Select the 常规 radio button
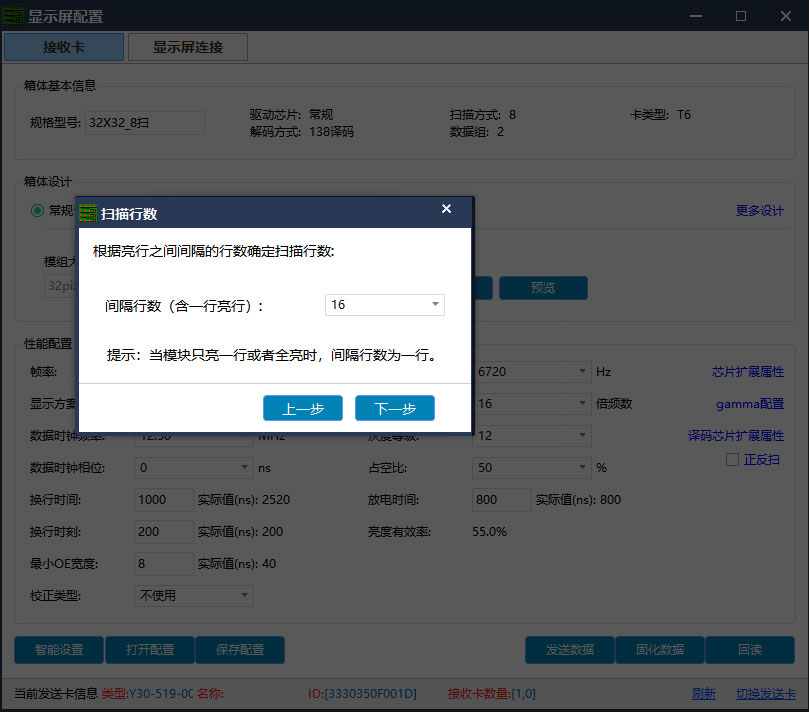809x712 pixels. pyautogui.click(x=37, y=211)
